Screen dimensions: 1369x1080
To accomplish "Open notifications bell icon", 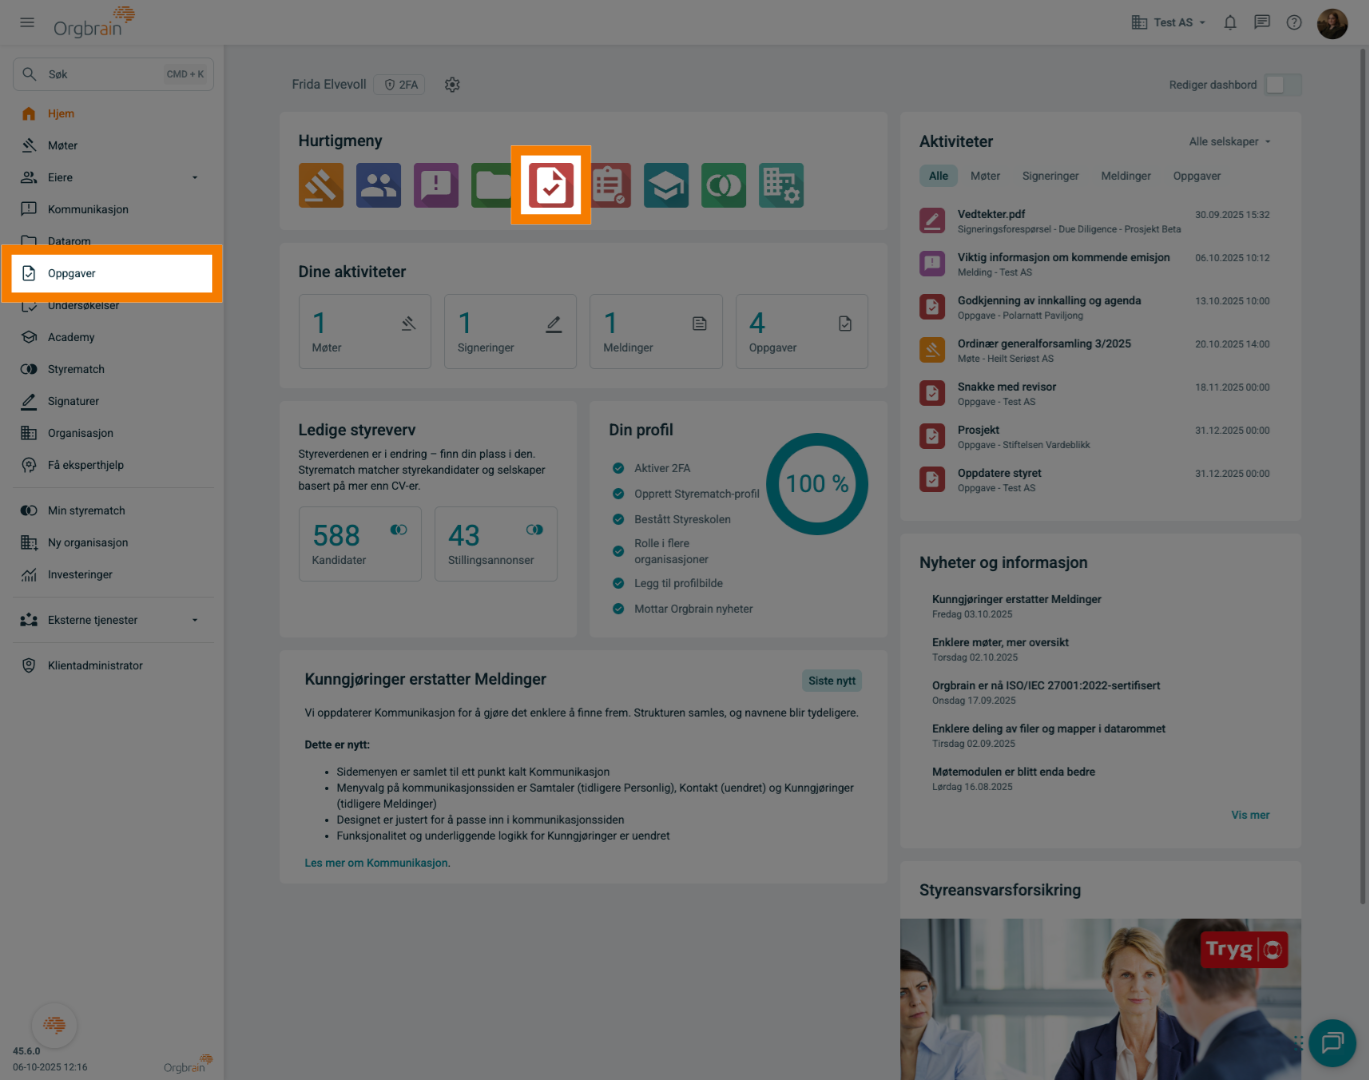I will click(x=1230, y=22).
